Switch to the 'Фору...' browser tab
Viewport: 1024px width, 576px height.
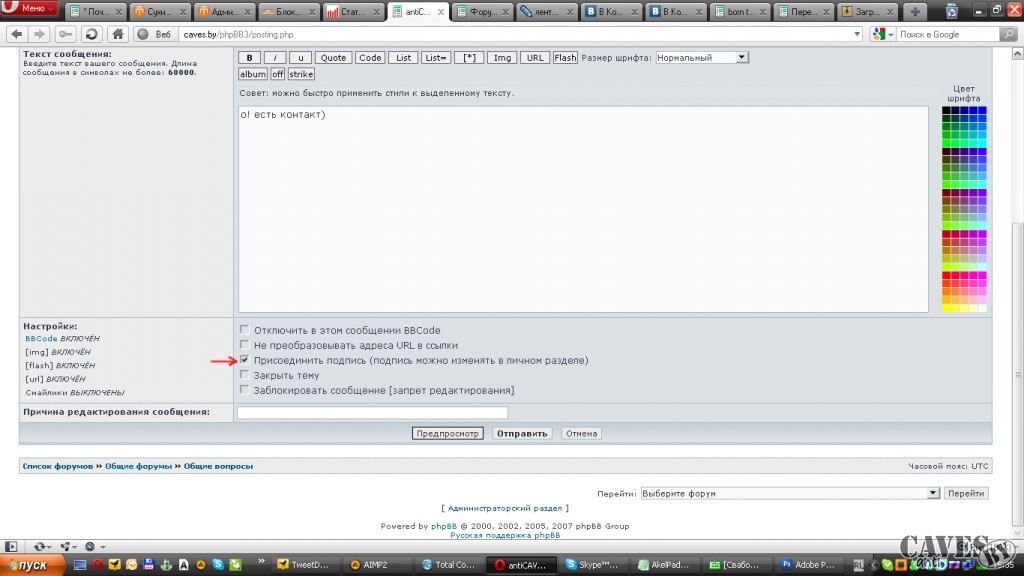(x=477, y=12)
